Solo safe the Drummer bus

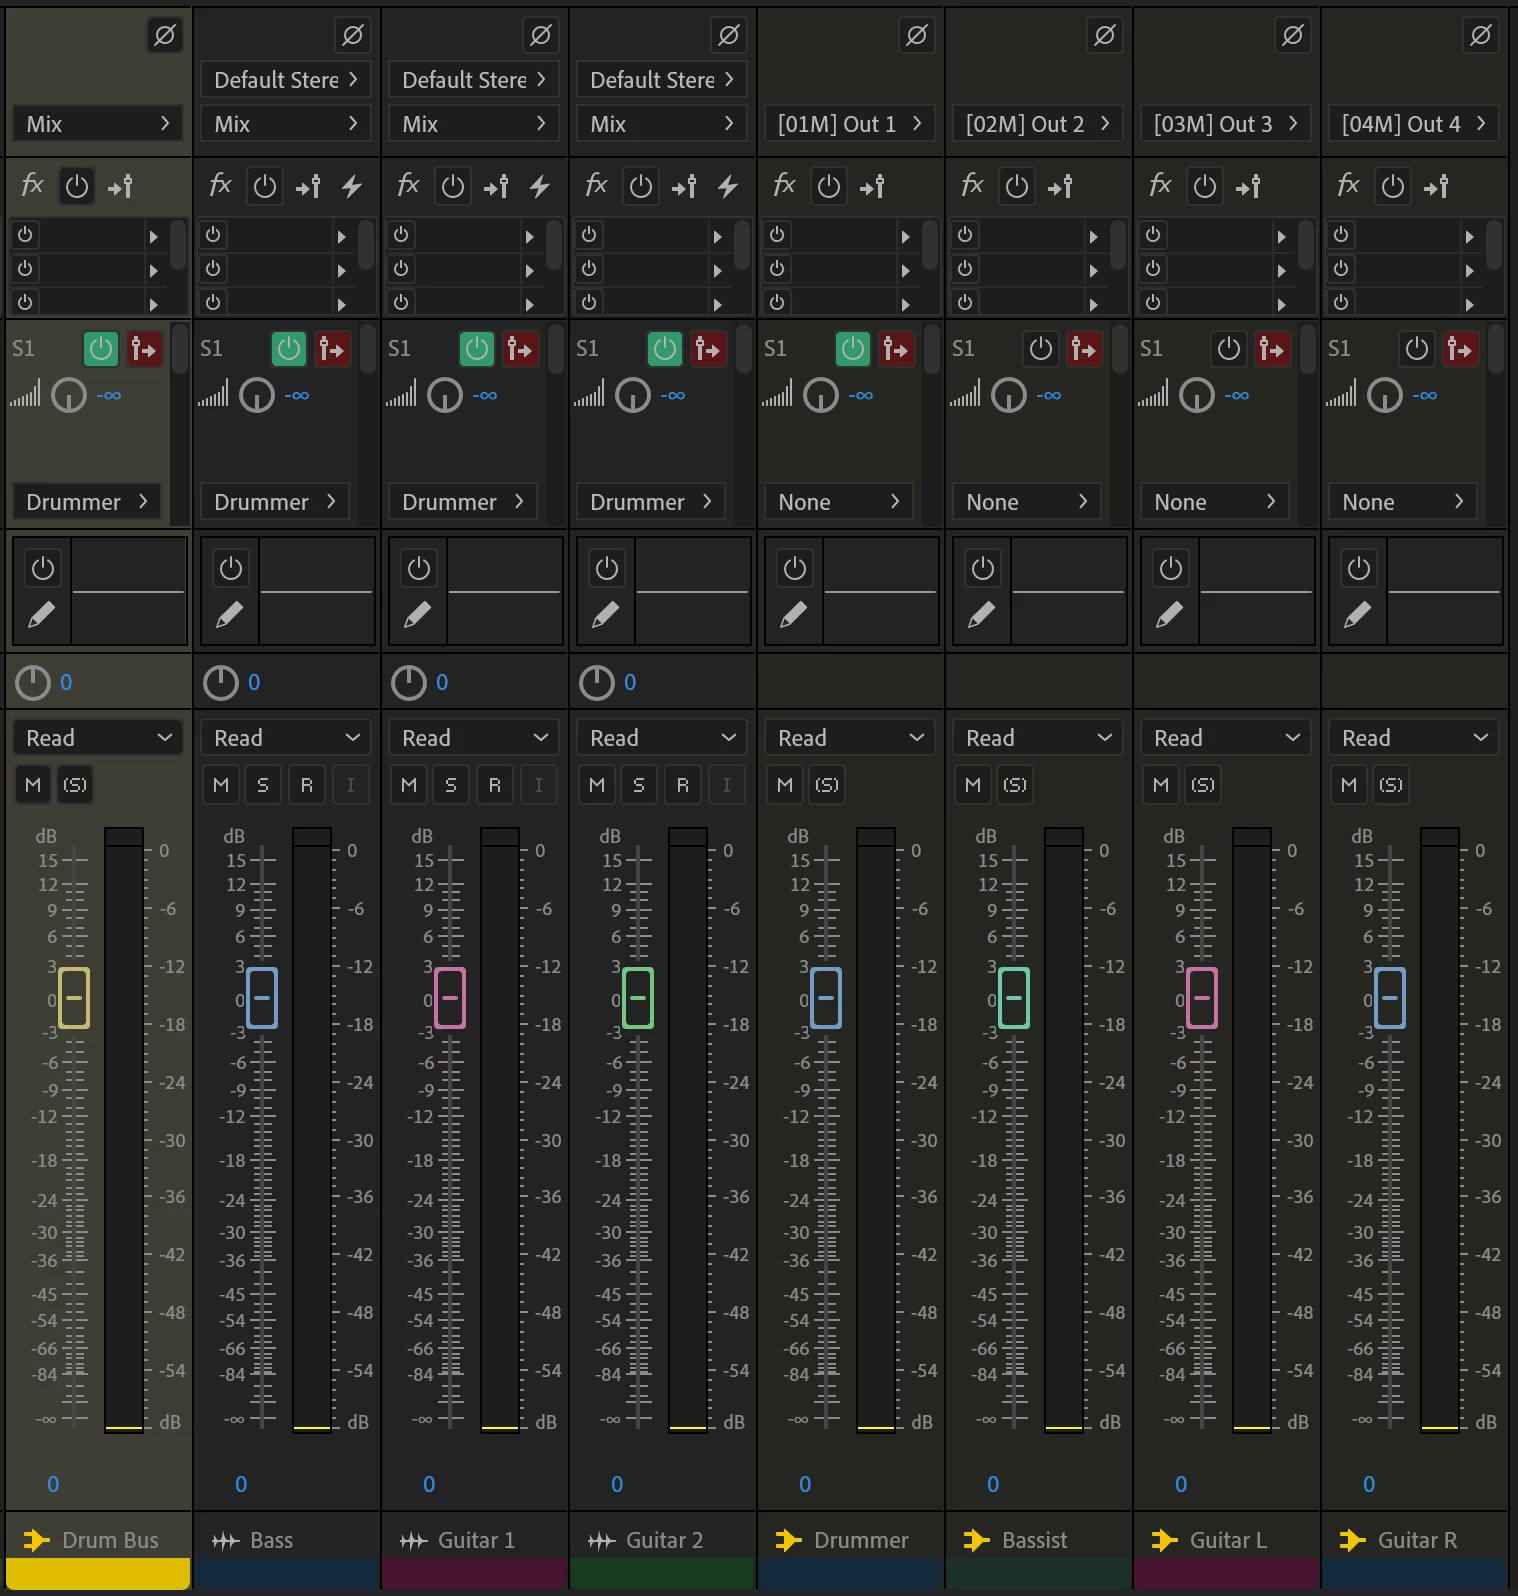coord(827,785)
